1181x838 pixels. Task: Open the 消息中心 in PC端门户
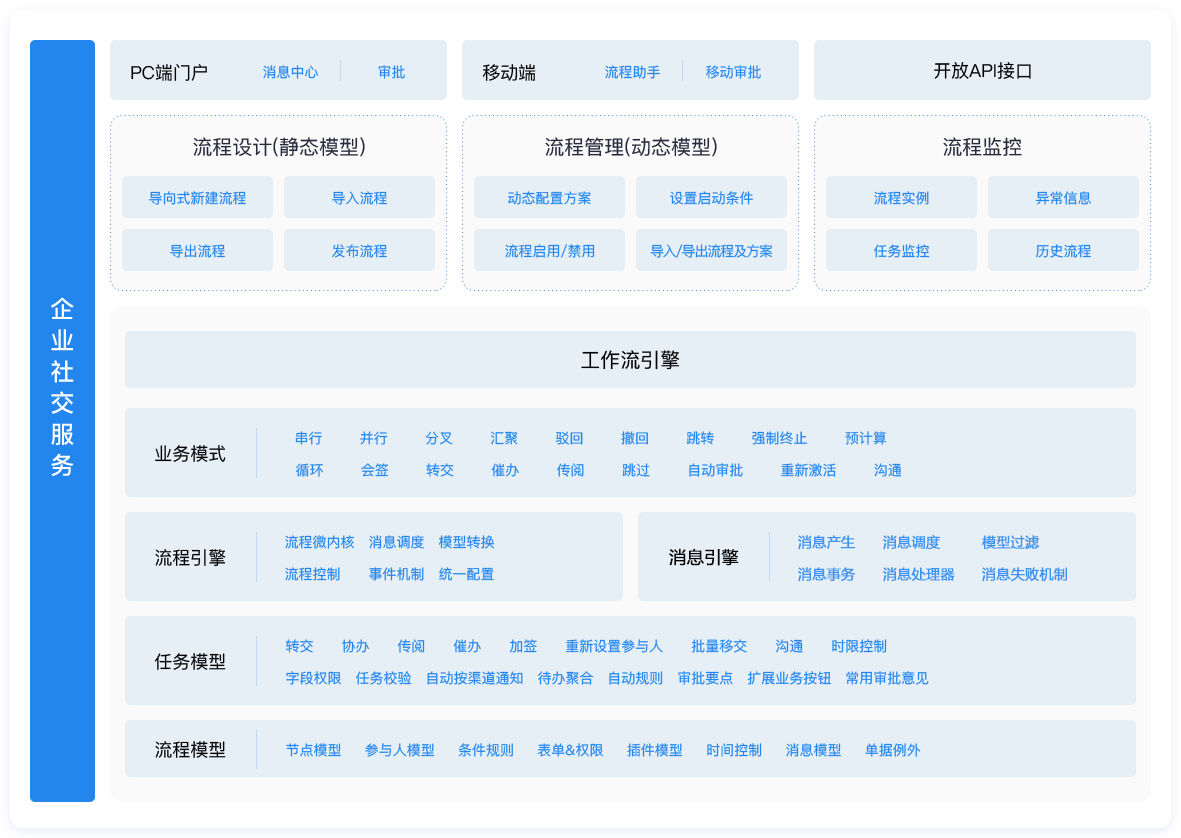289,71
